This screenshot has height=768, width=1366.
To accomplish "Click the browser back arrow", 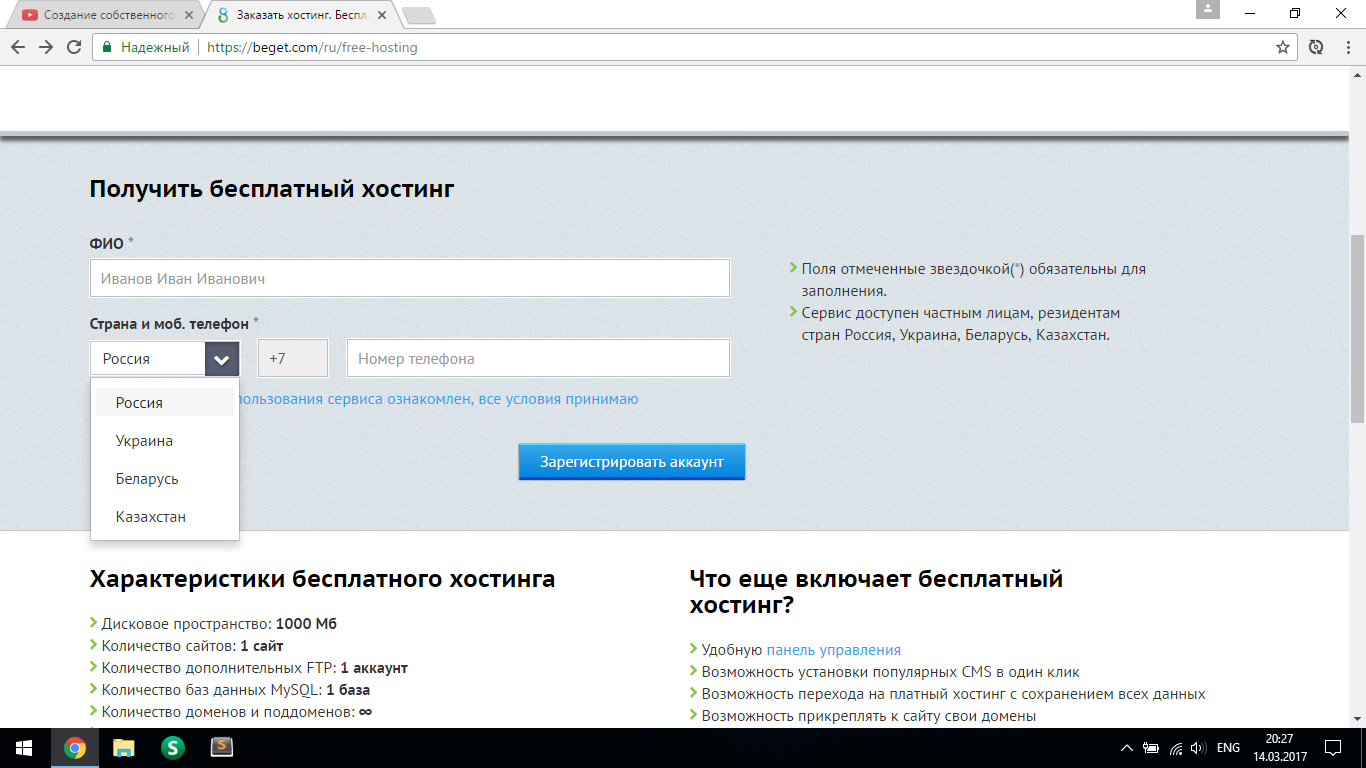I will tap(18, 47).
